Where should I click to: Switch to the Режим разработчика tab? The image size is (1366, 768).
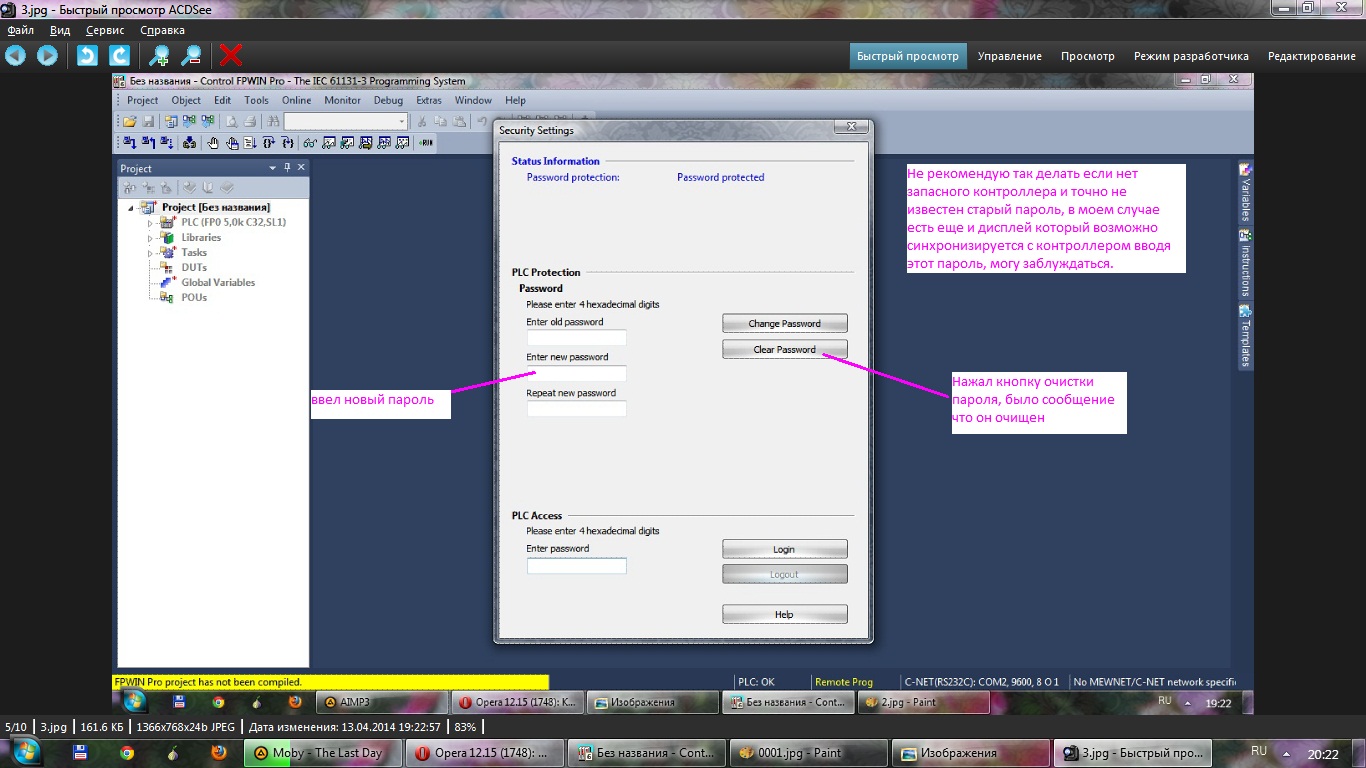[x=1191, y=56]
